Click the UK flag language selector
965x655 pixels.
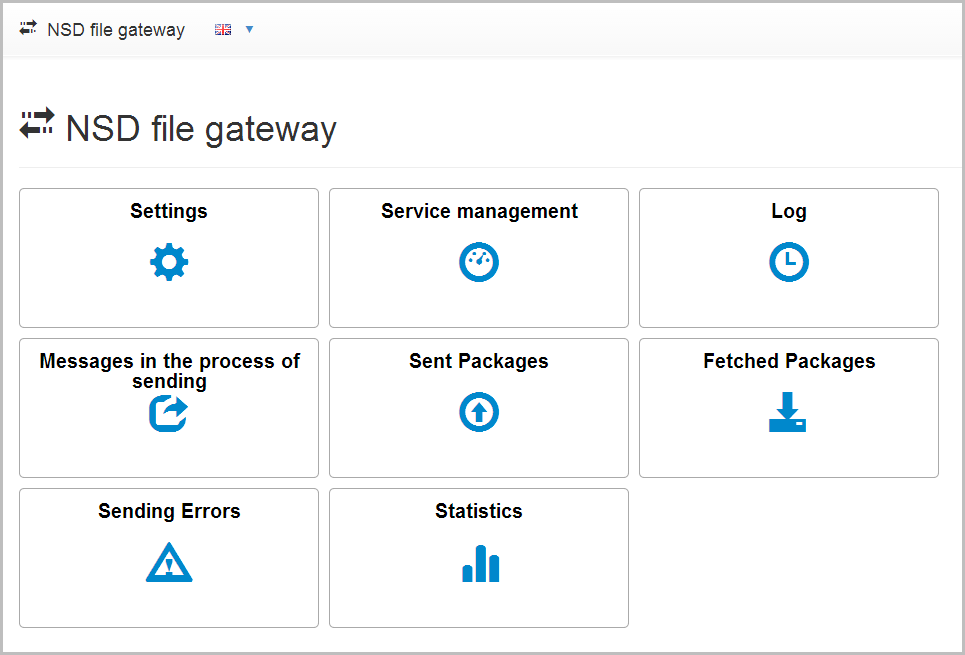(x=223, y=29)
